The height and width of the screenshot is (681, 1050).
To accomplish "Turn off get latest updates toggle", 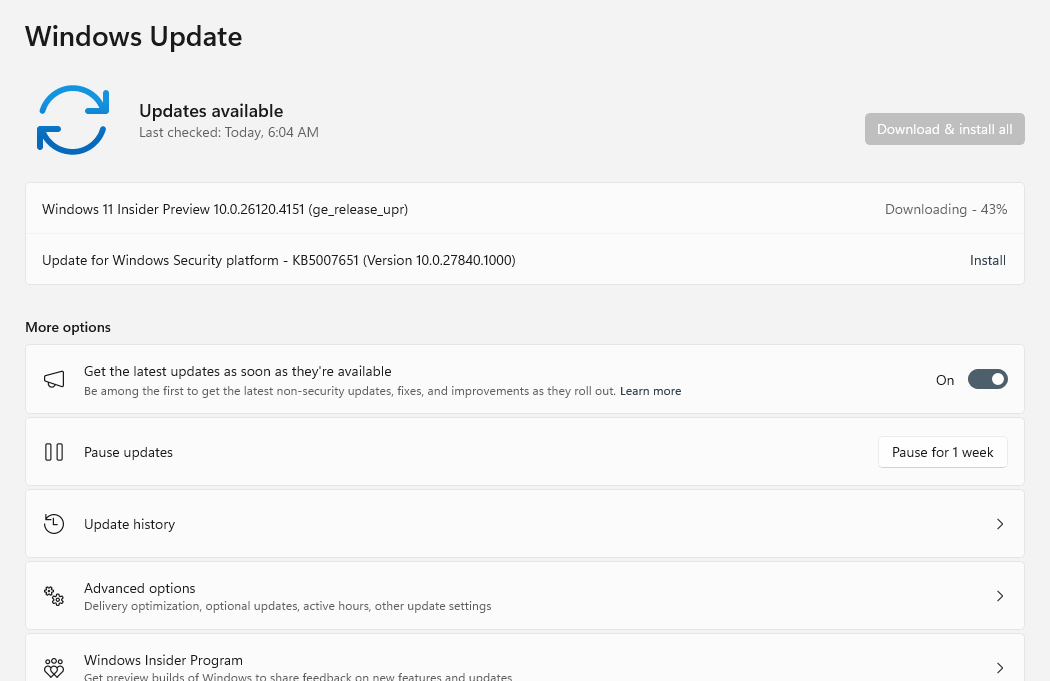I will point(987,380).
